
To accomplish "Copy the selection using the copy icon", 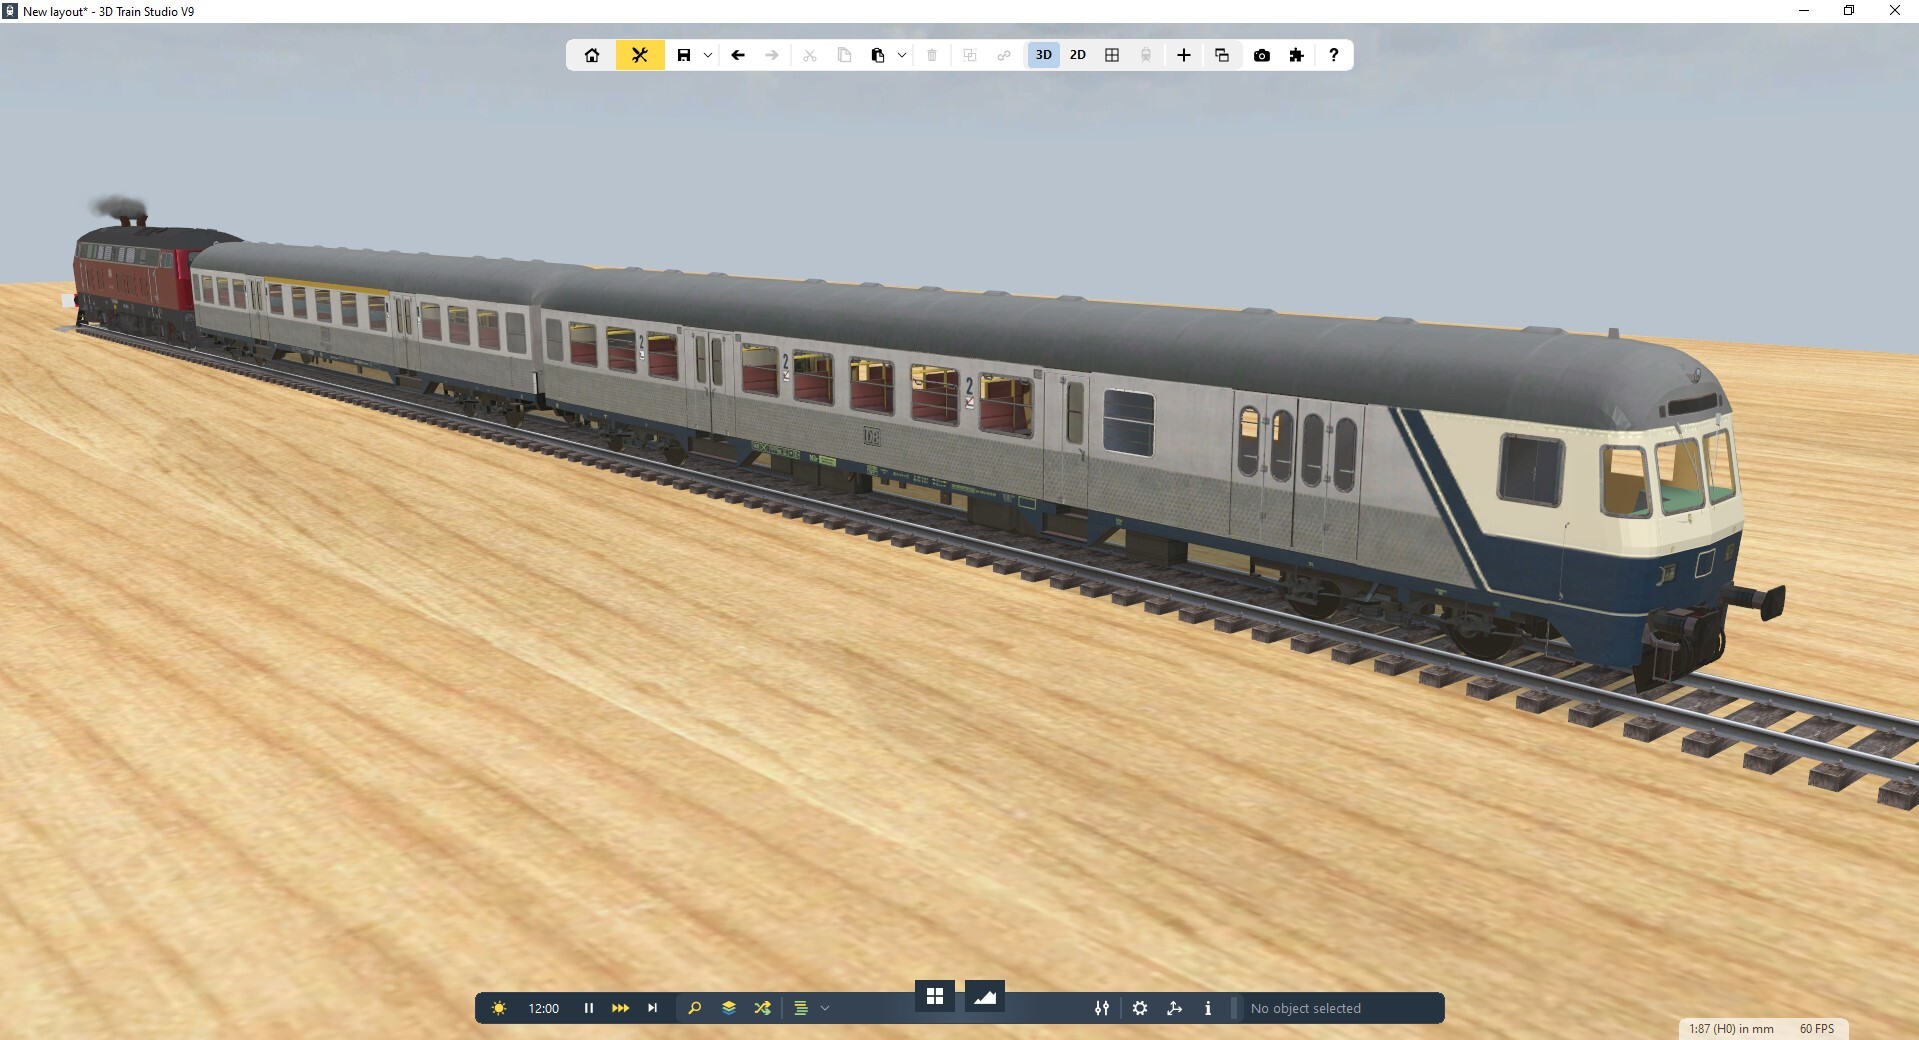I will point(844,55).
